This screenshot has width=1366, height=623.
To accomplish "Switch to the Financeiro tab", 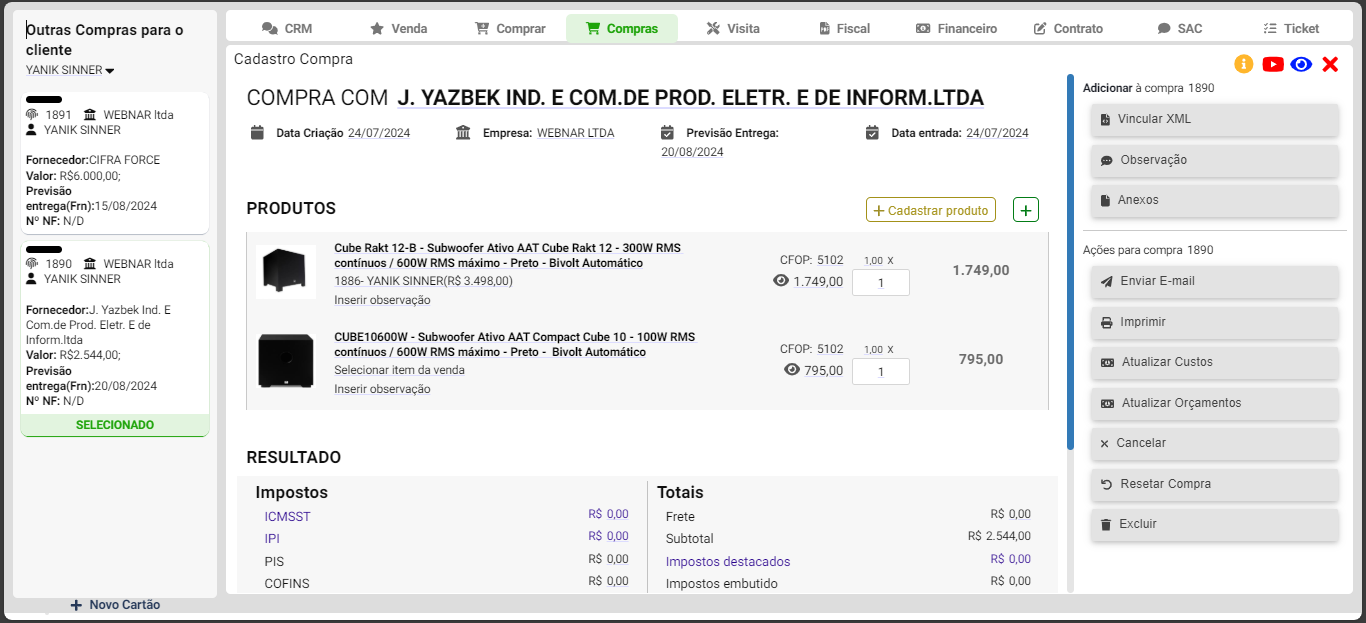I will click(956, 28).
